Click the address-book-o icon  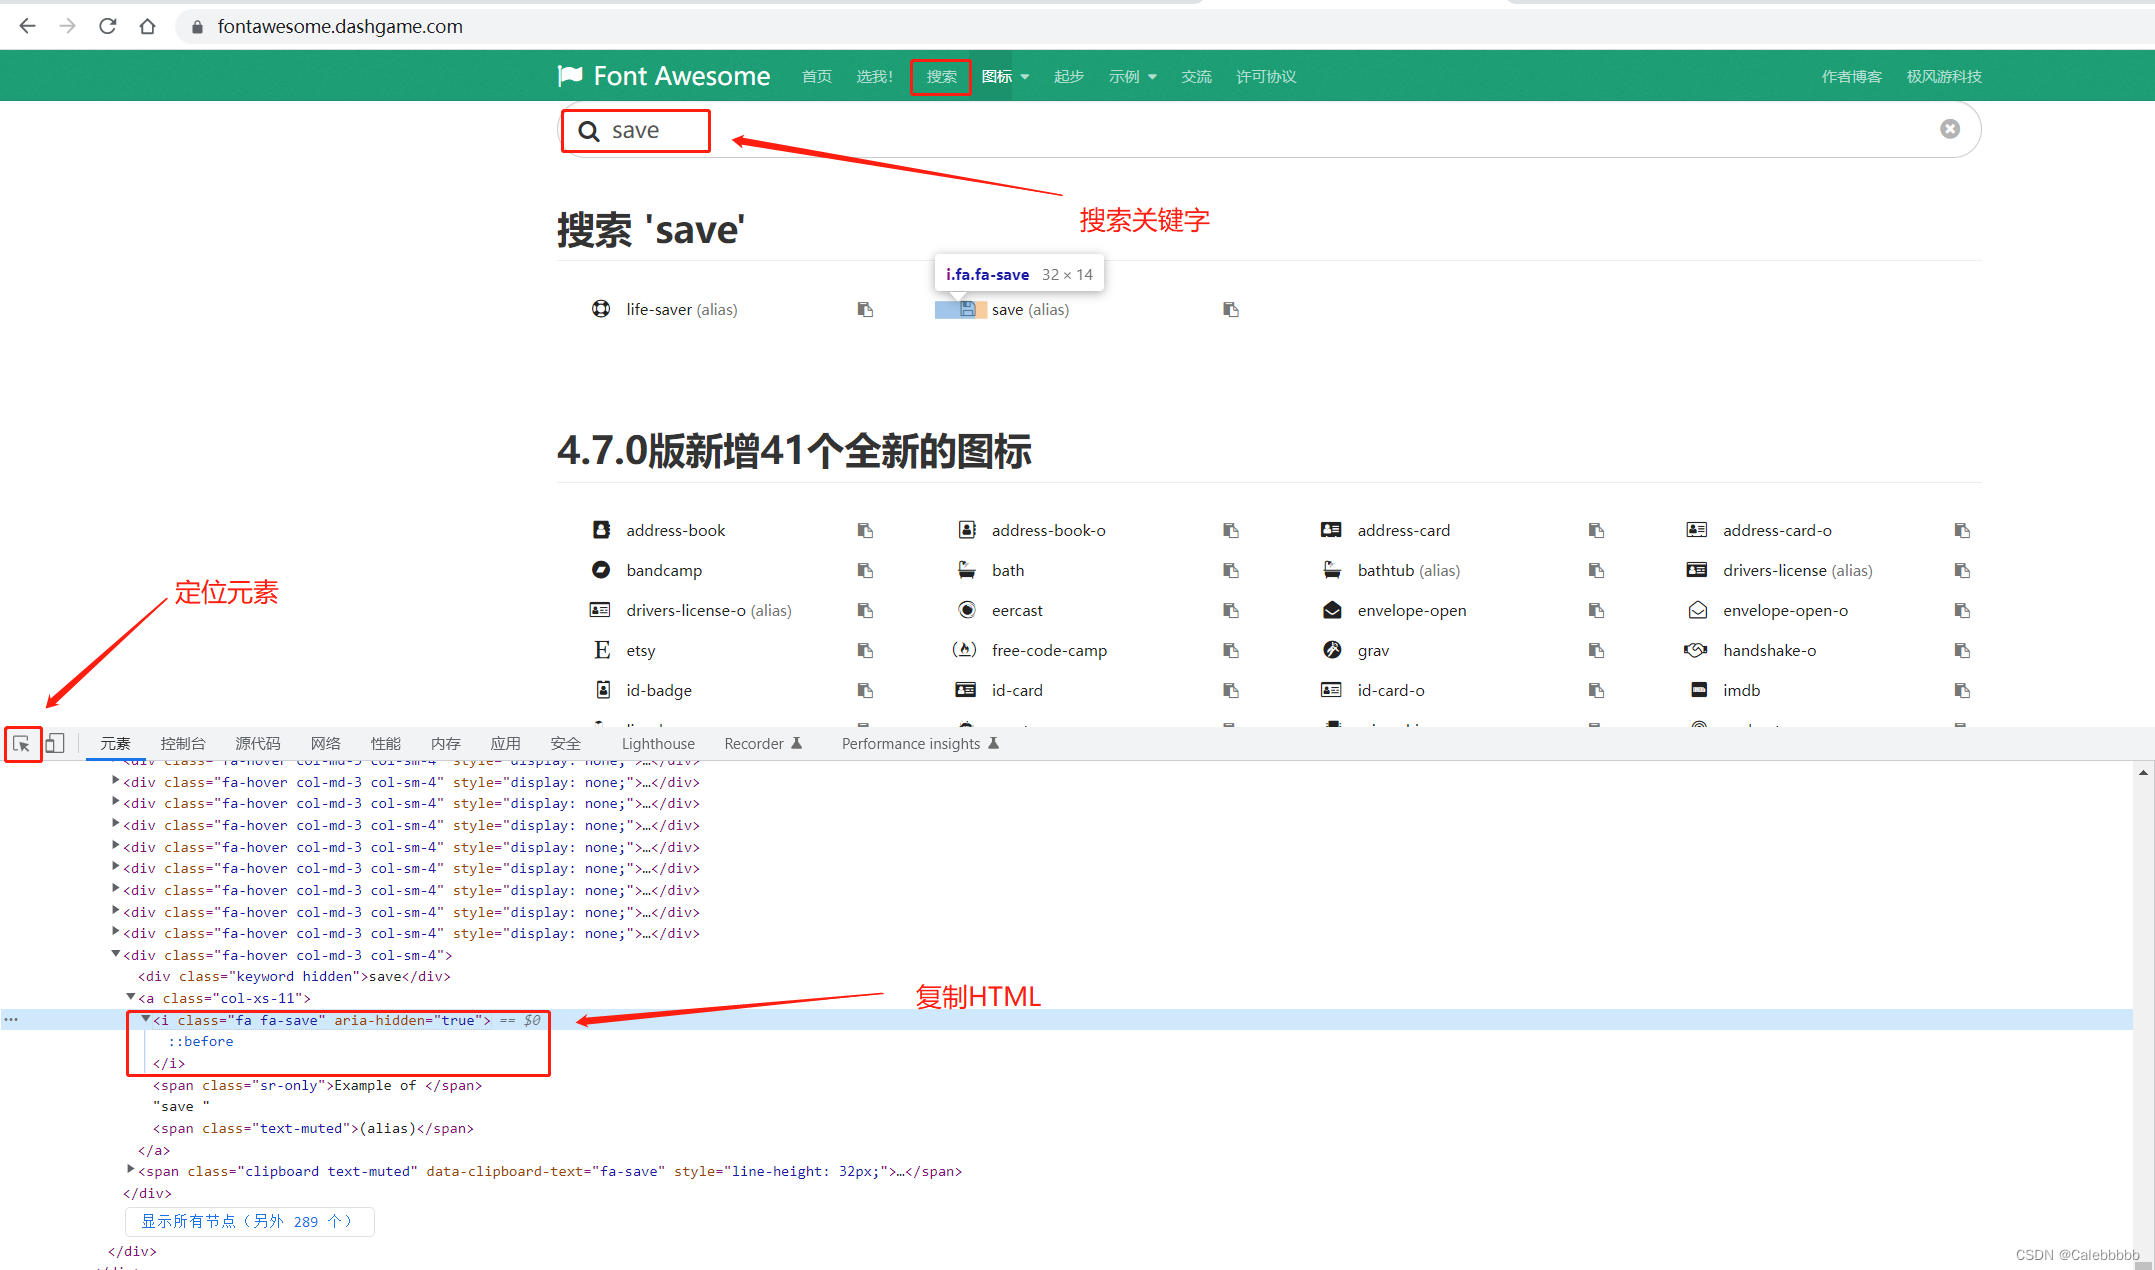967,530
